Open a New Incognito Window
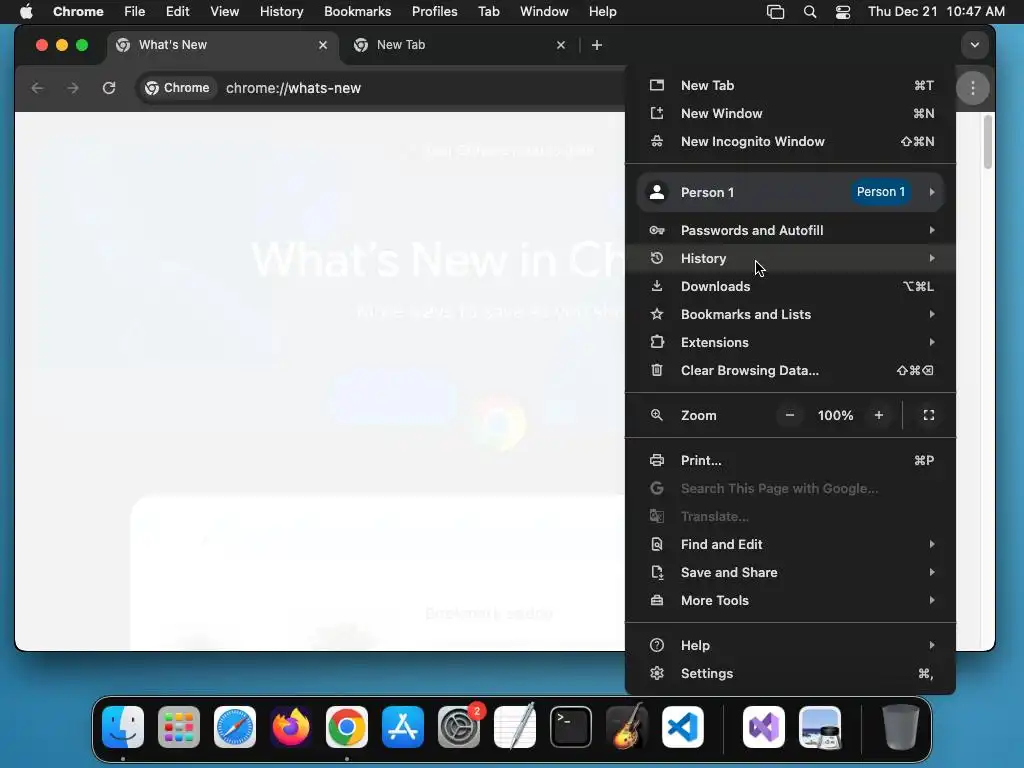This screenshot has width=1024, height=768. pos(790,142)
